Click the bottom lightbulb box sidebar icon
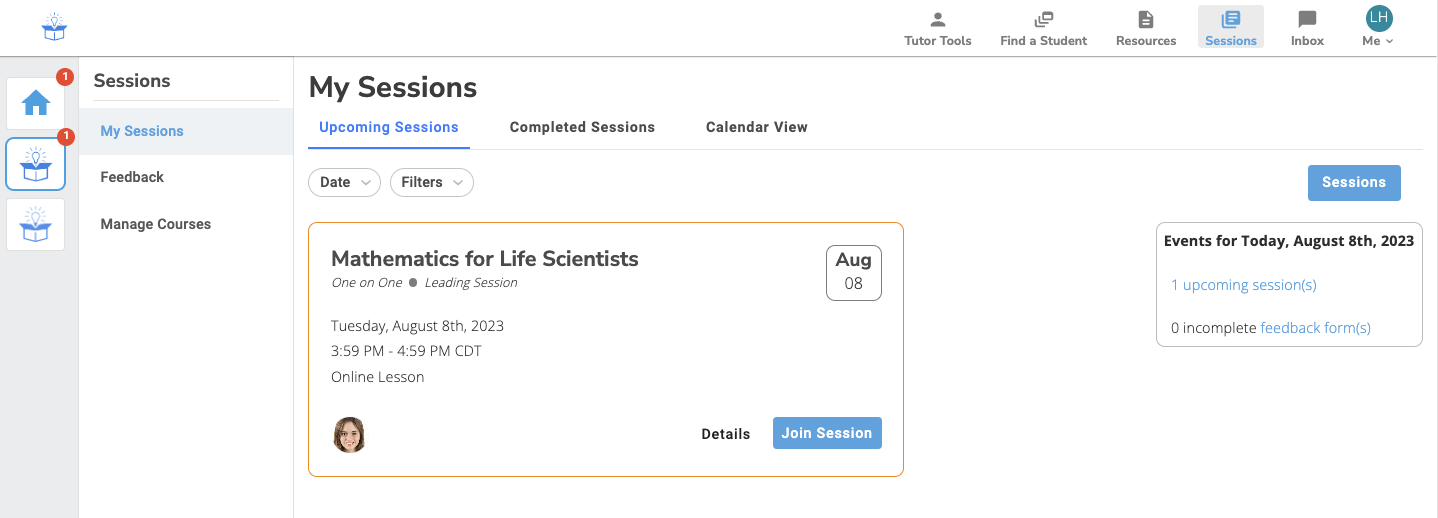This screenshot has width=1438, height=518. tap(36, 224)
